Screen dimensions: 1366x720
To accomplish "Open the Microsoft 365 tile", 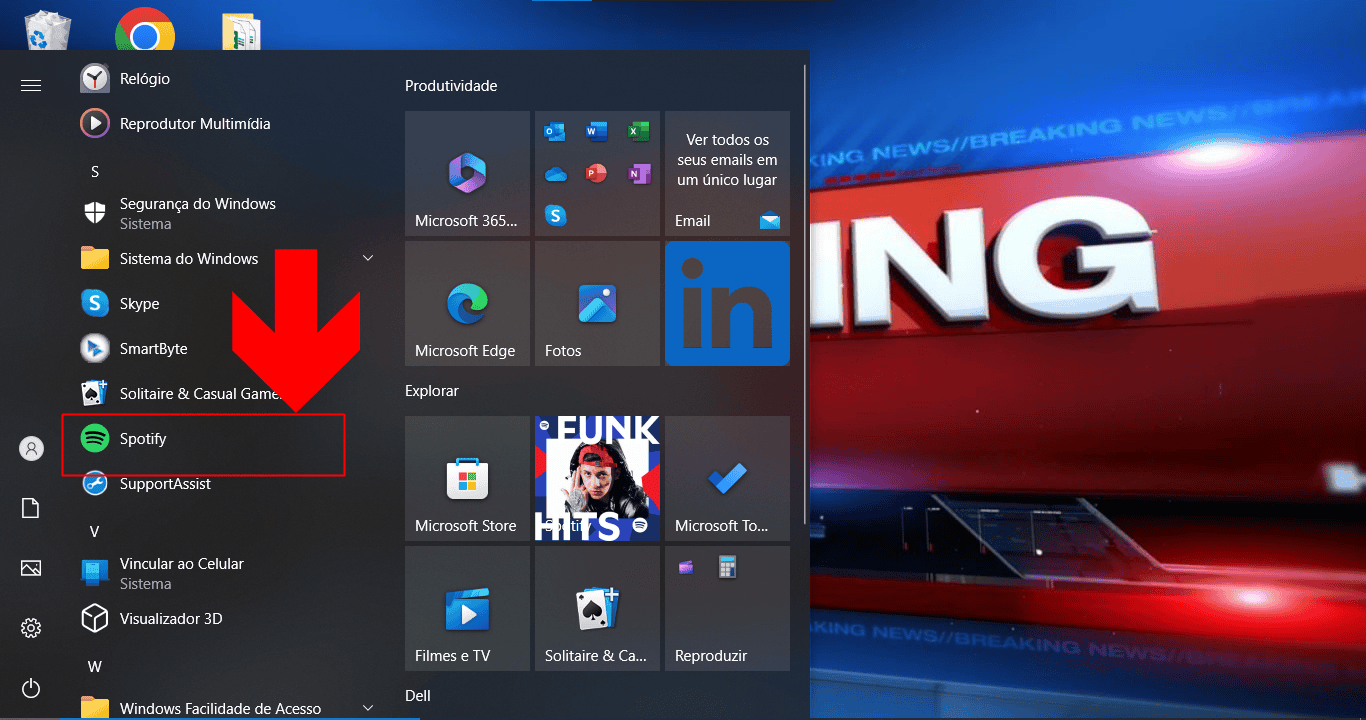I will (x=467, y=173).
